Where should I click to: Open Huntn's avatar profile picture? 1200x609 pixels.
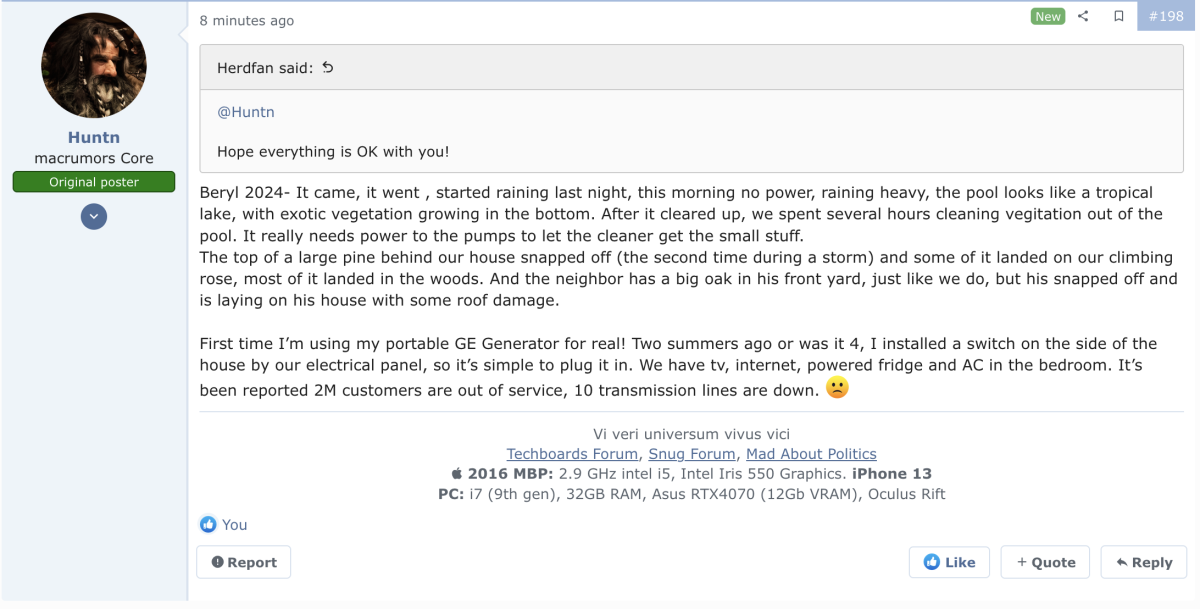pyautogui.click(x=94, y=65)
